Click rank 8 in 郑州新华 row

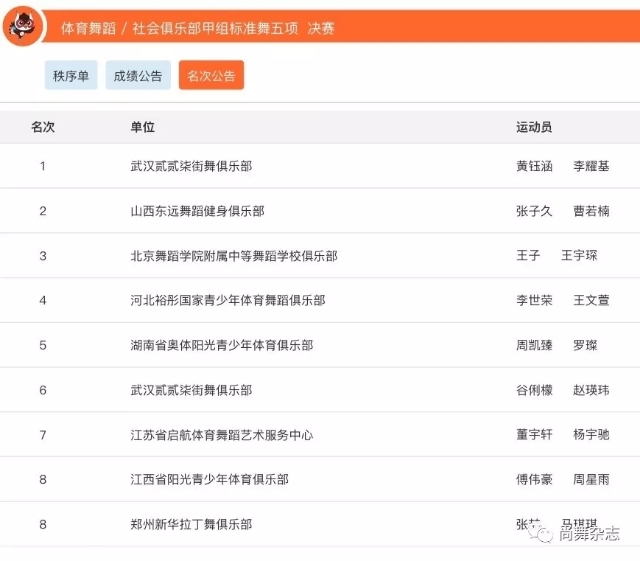click(x=43, y=524)
